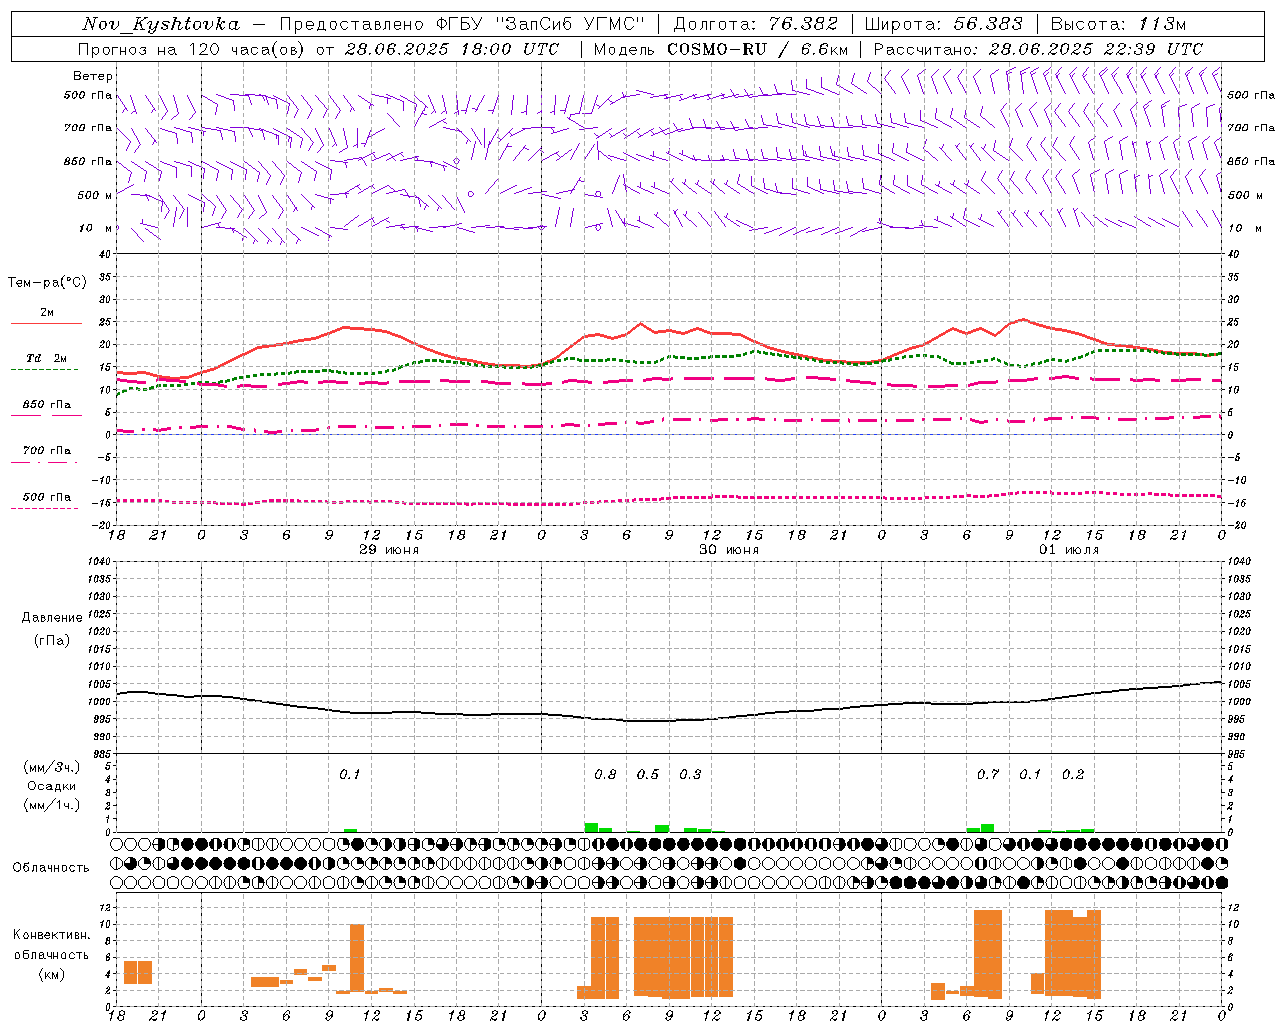Click the '29 июня' date label

[389, 550]
